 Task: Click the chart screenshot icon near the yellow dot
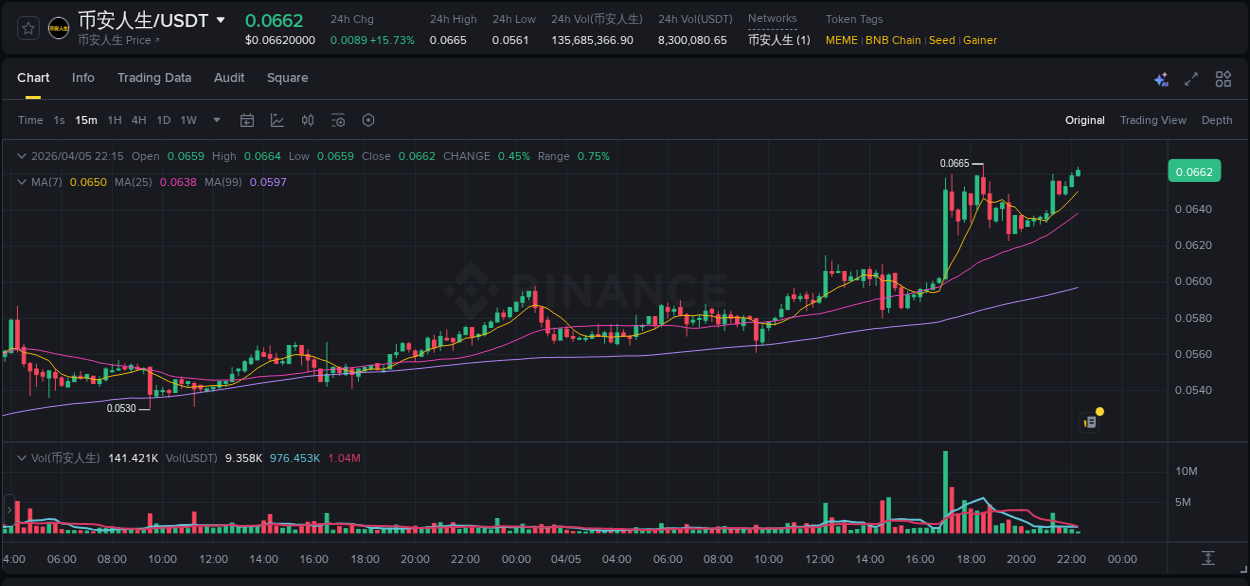1089,421
